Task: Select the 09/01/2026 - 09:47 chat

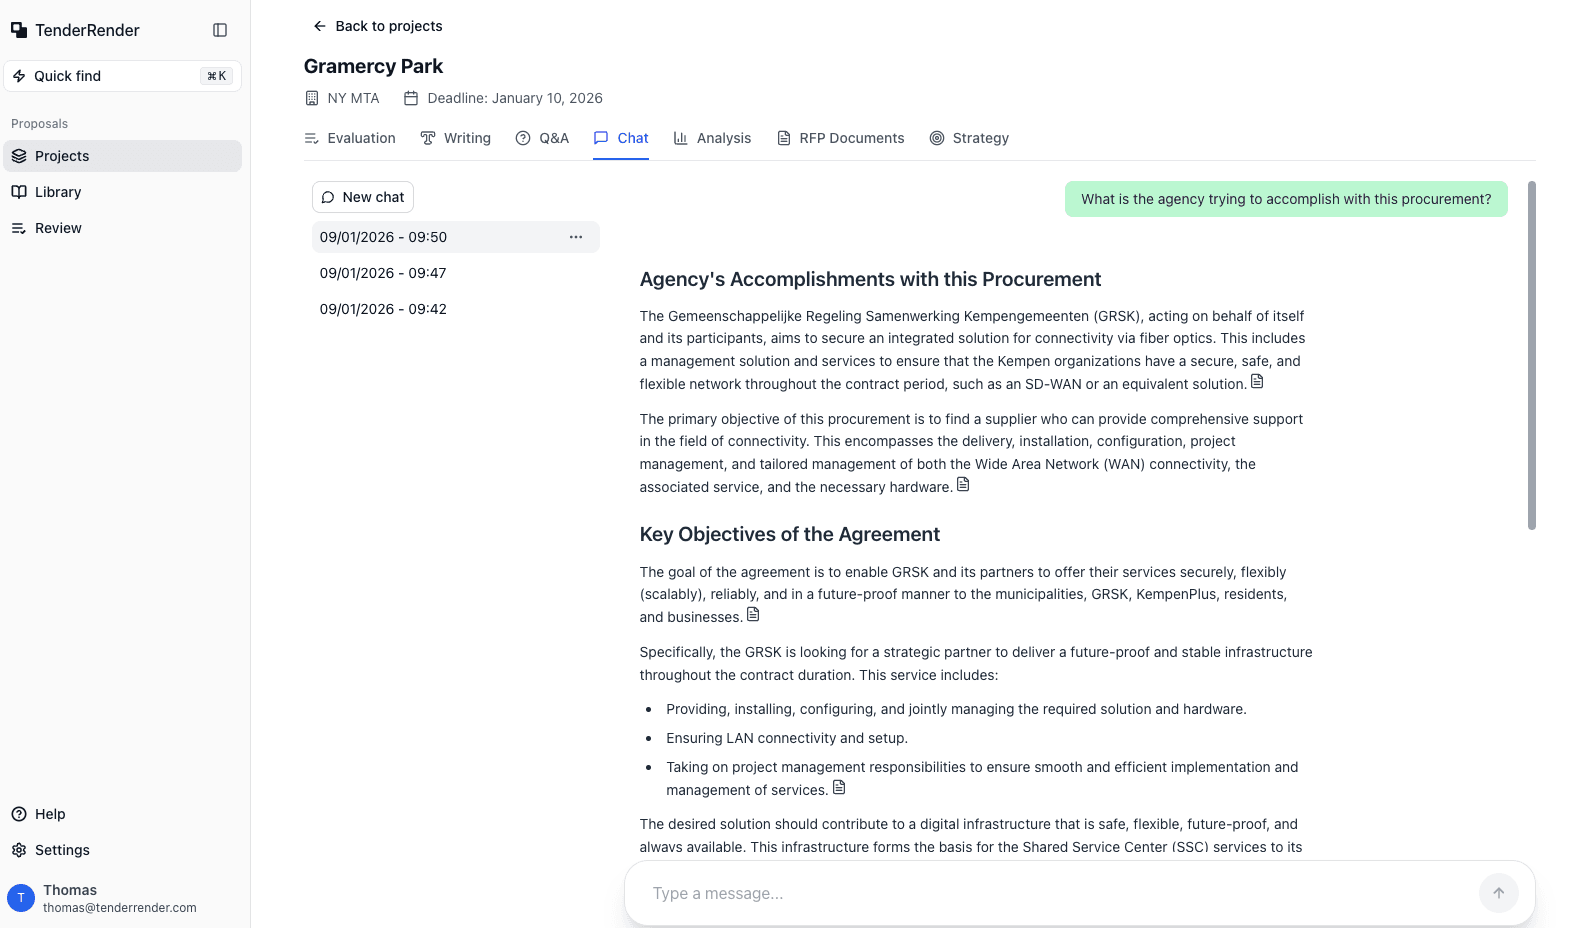Action: pyautogui.click(x=383, y=273)
